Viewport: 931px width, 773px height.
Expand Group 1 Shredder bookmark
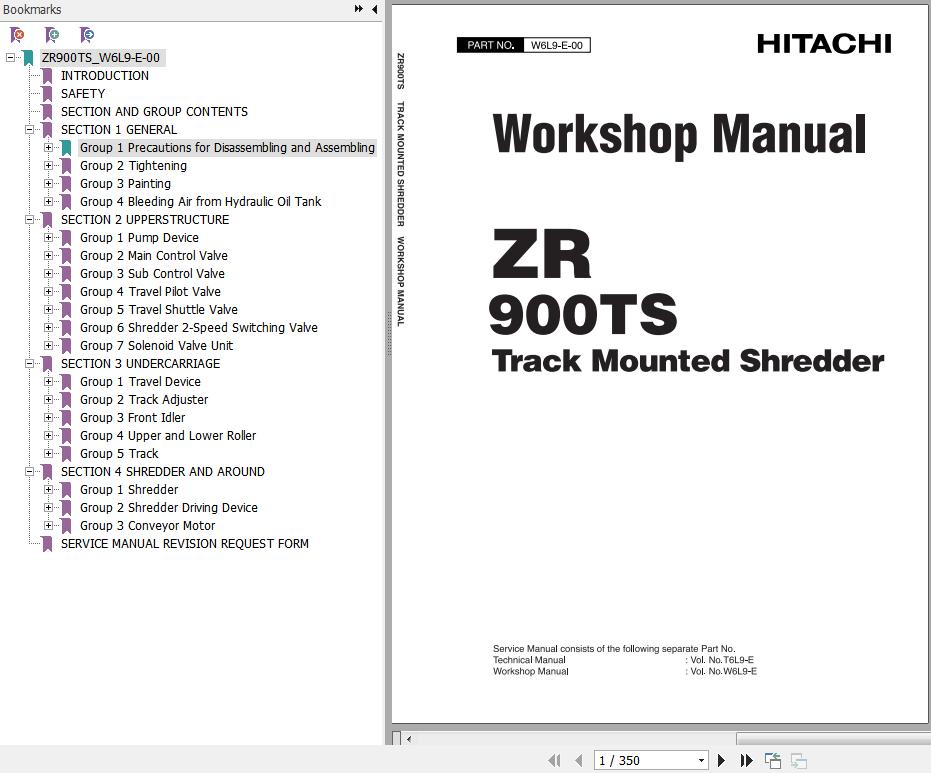[48, 490]
